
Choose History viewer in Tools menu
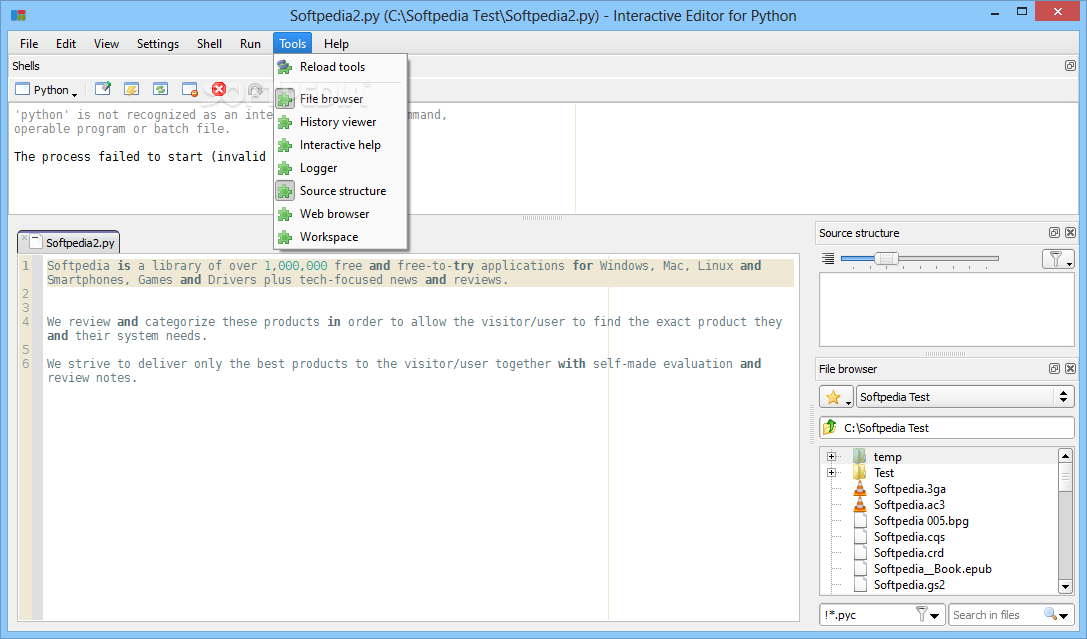tap(340, 122)
